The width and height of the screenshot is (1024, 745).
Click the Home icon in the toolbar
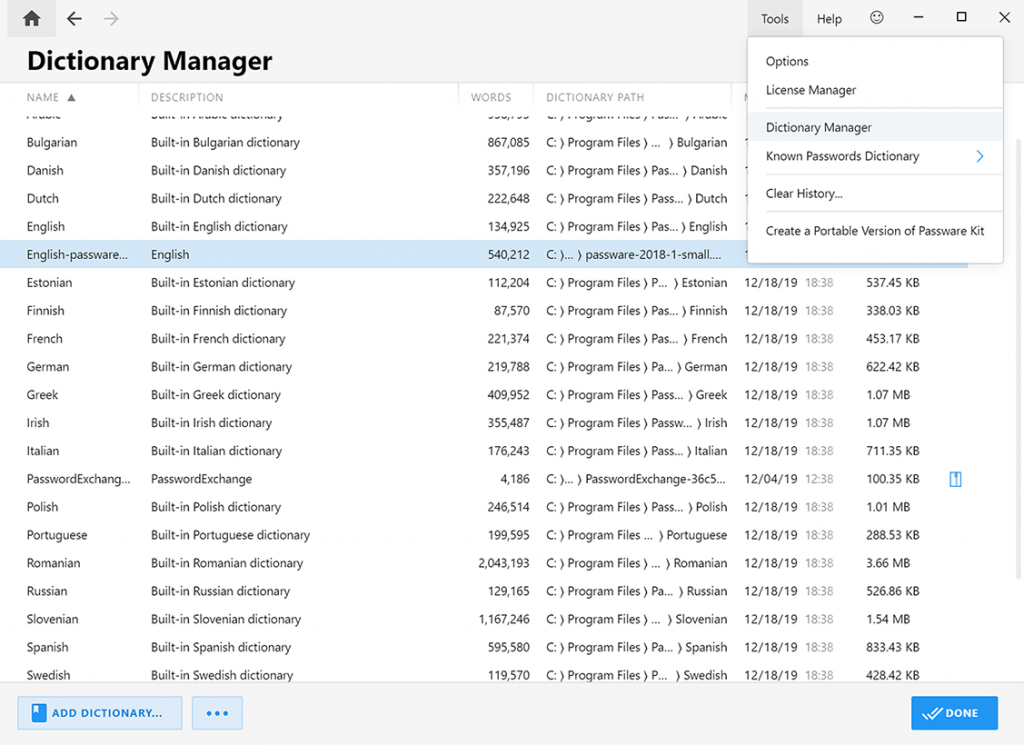[x=30, y=17]
